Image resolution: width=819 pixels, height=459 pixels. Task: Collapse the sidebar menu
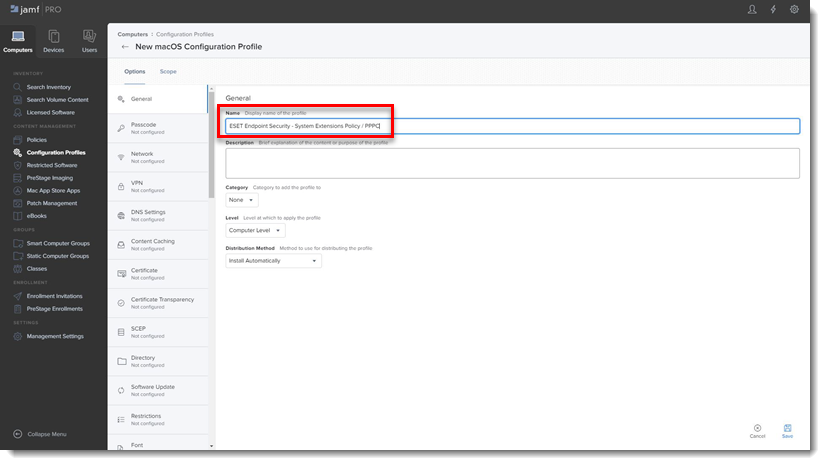coord(40,434)
